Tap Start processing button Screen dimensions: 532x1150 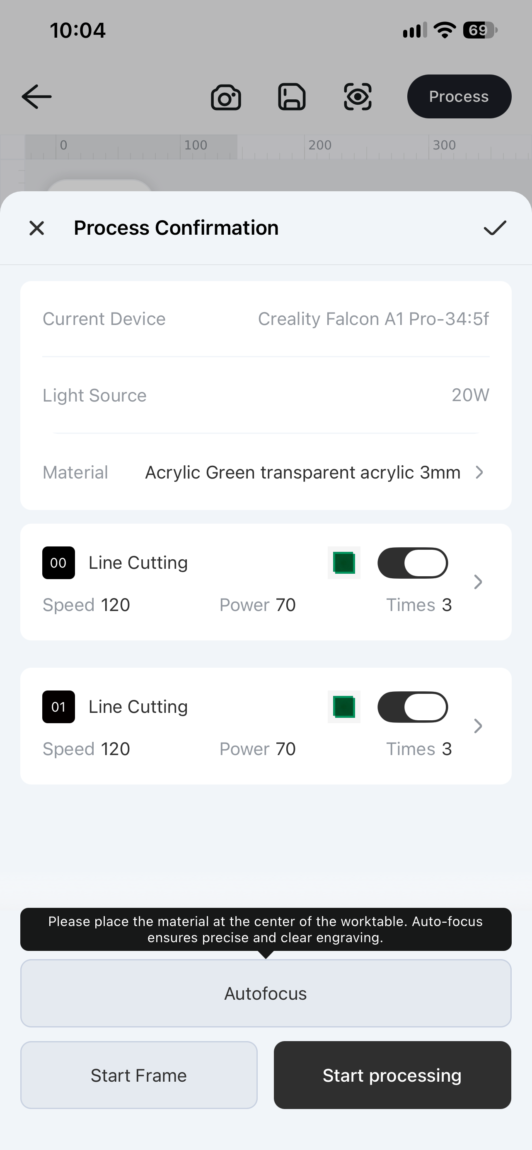(x=393, y=1075)
